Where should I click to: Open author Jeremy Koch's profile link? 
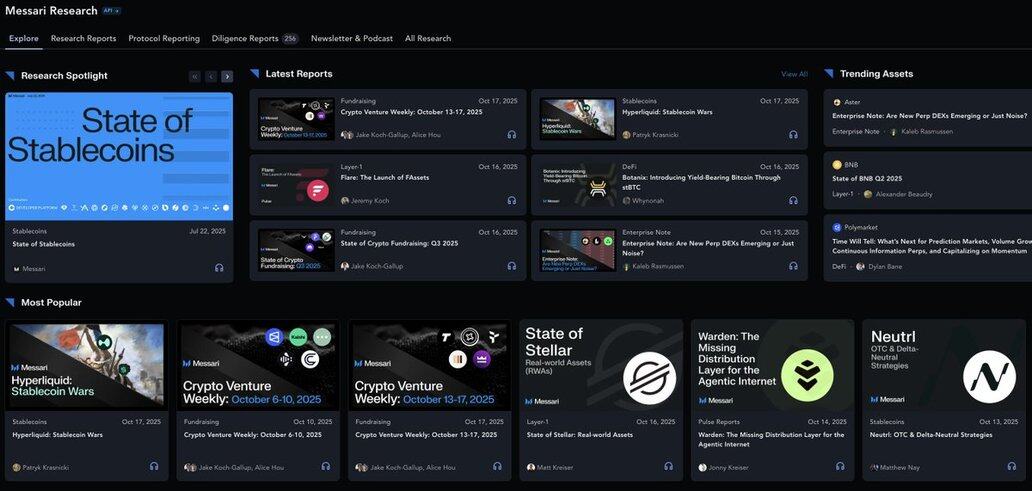coord(369,200)
